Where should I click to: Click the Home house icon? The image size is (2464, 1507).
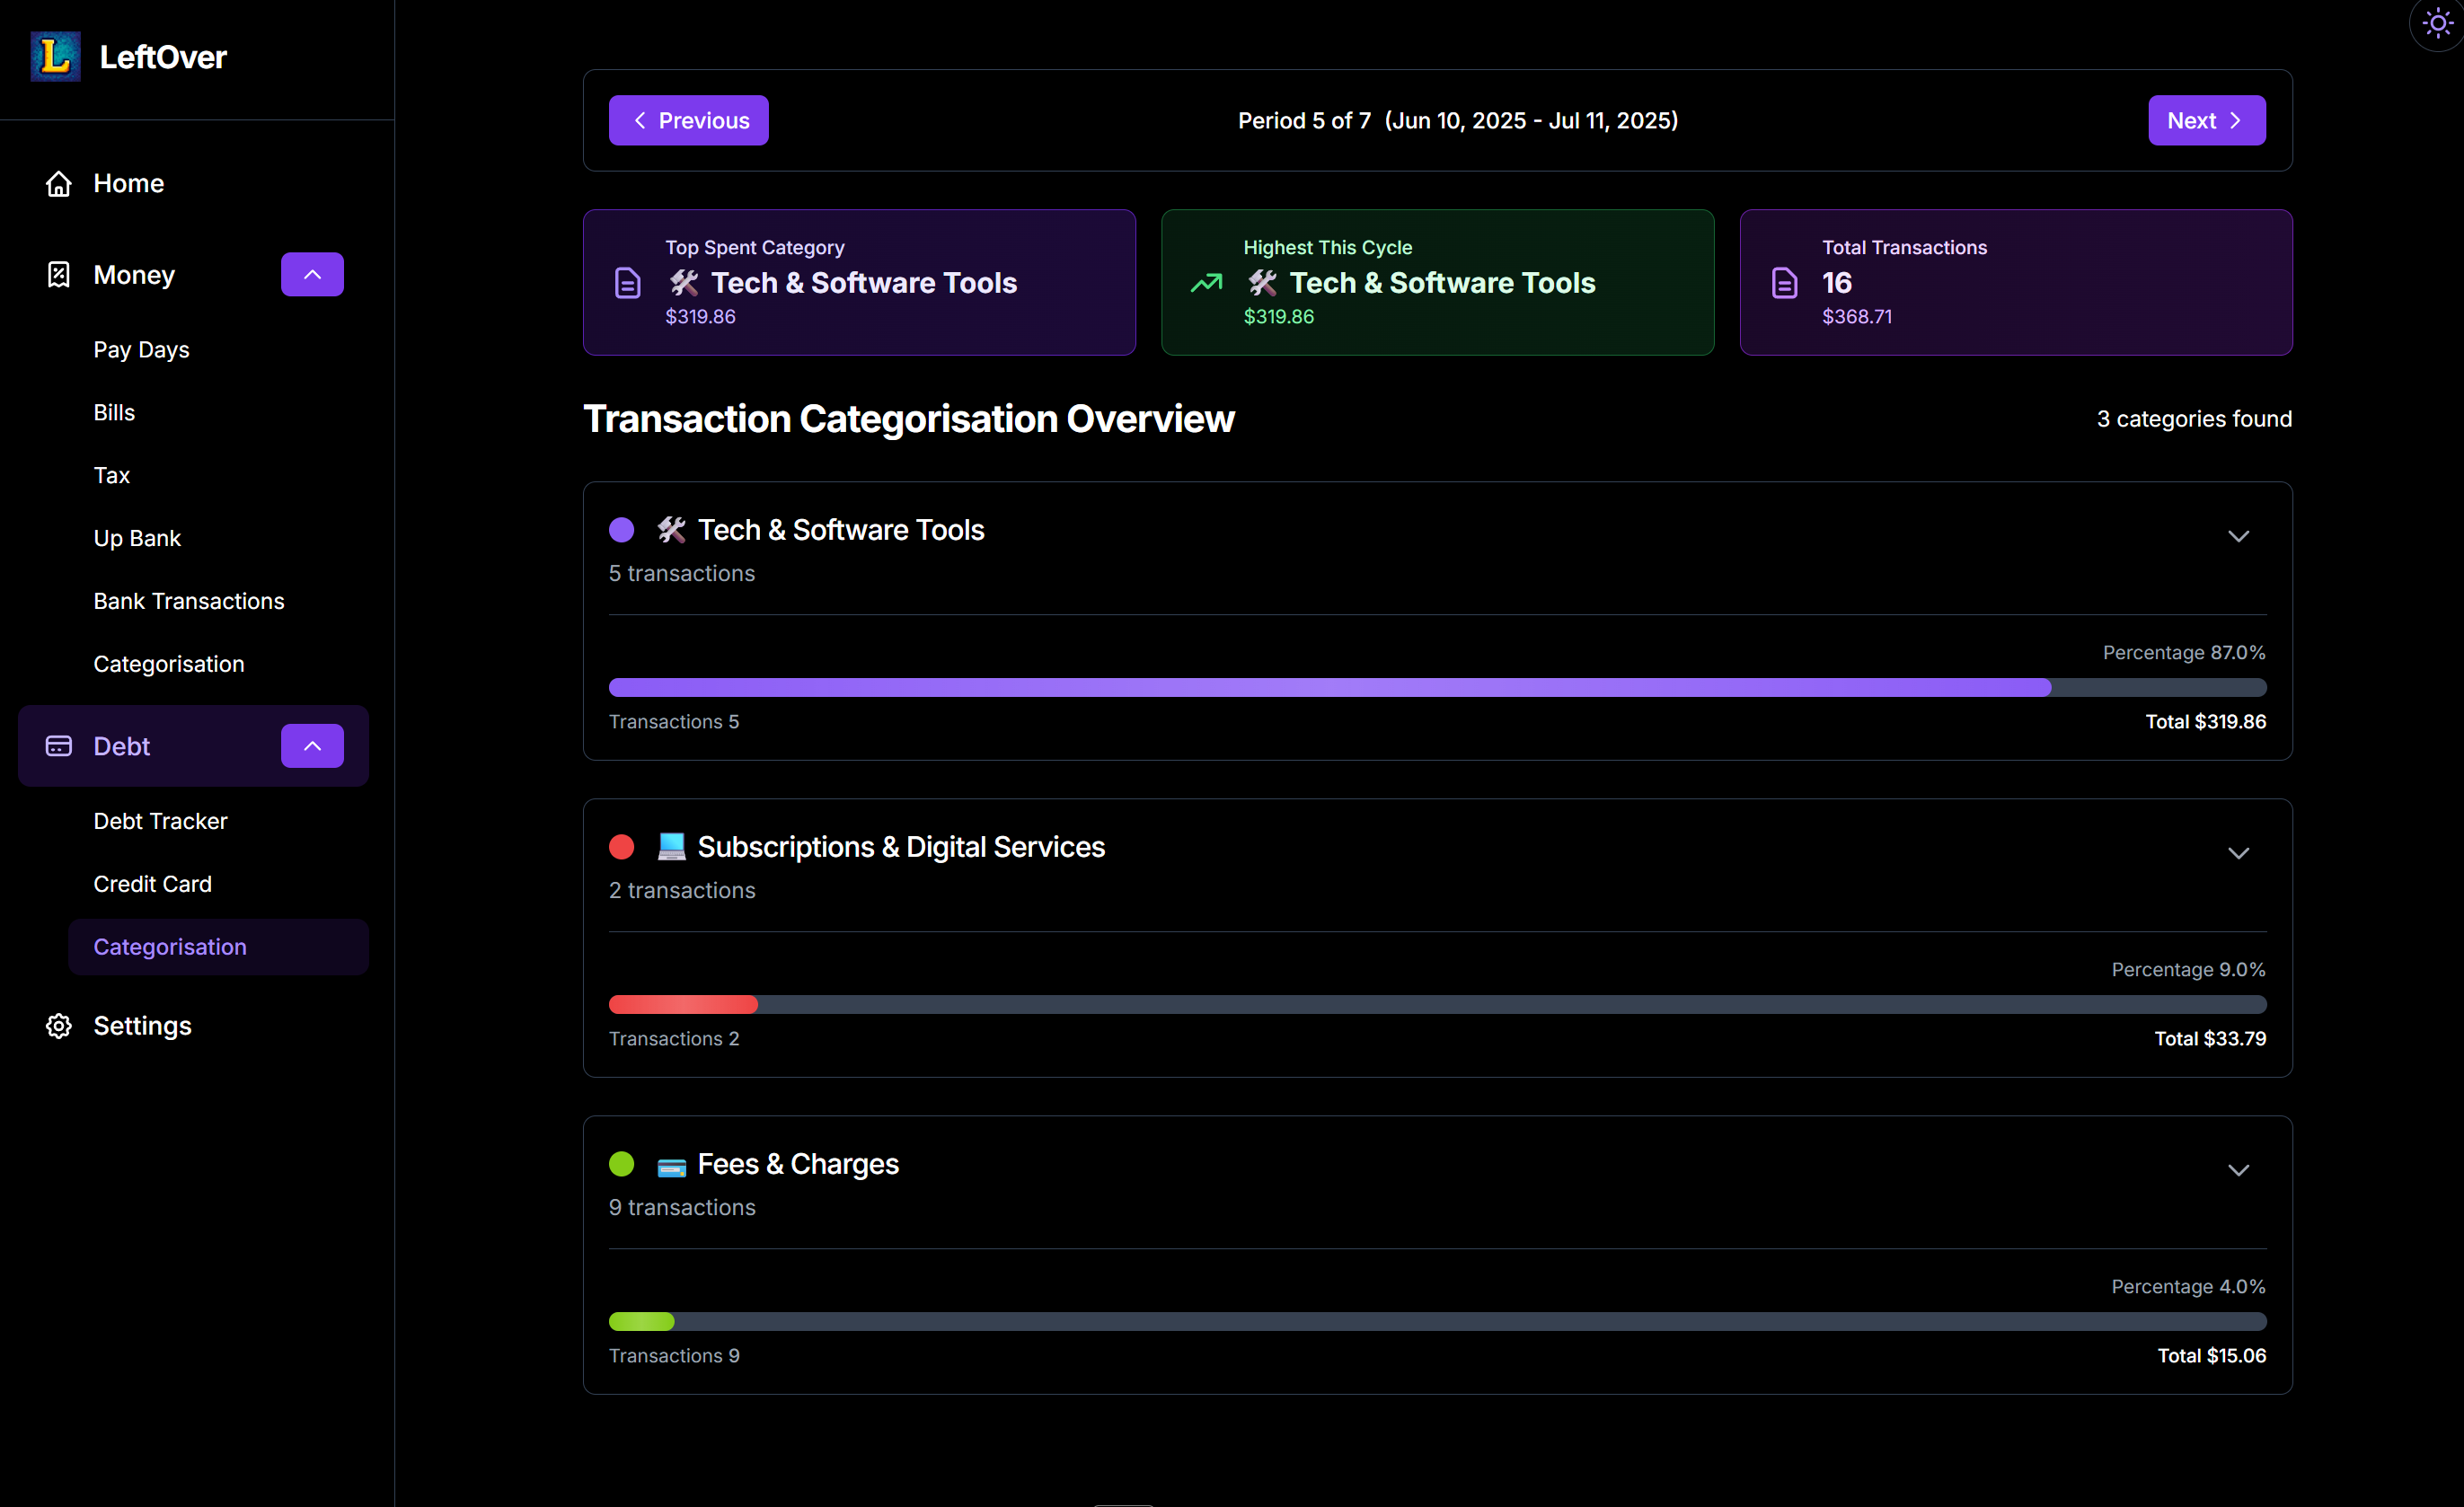[x=59, y=184]
